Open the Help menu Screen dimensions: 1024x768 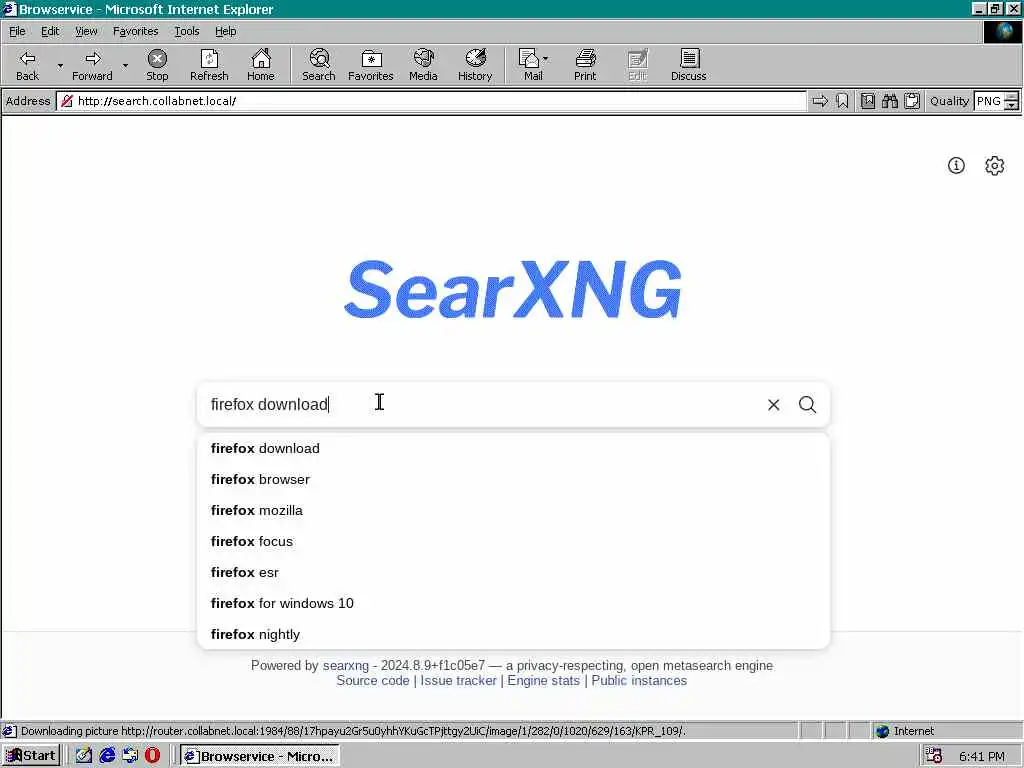(x=225, y=31)
